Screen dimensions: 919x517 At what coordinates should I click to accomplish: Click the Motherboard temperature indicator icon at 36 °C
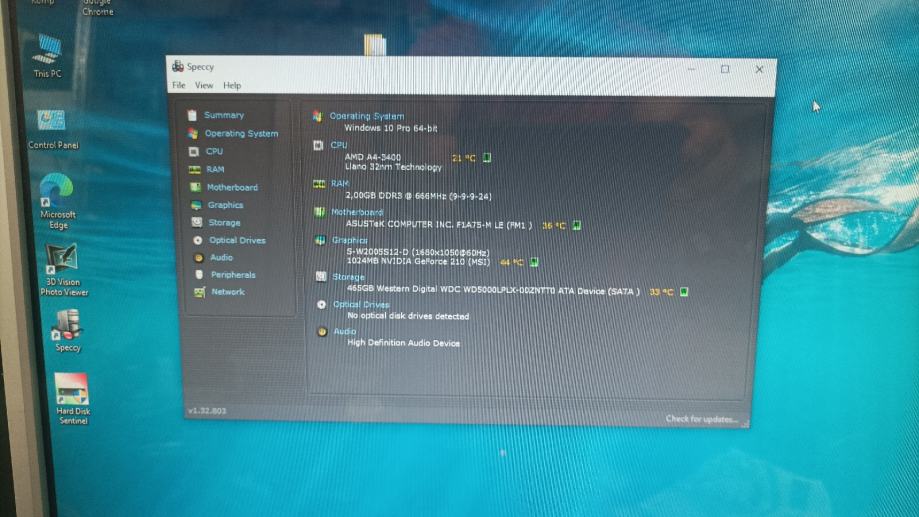click(577, 225)
